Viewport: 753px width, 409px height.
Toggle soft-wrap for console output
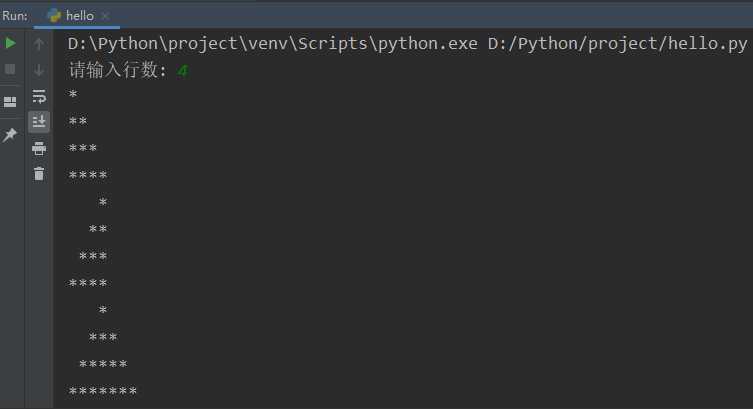point(39,96)
